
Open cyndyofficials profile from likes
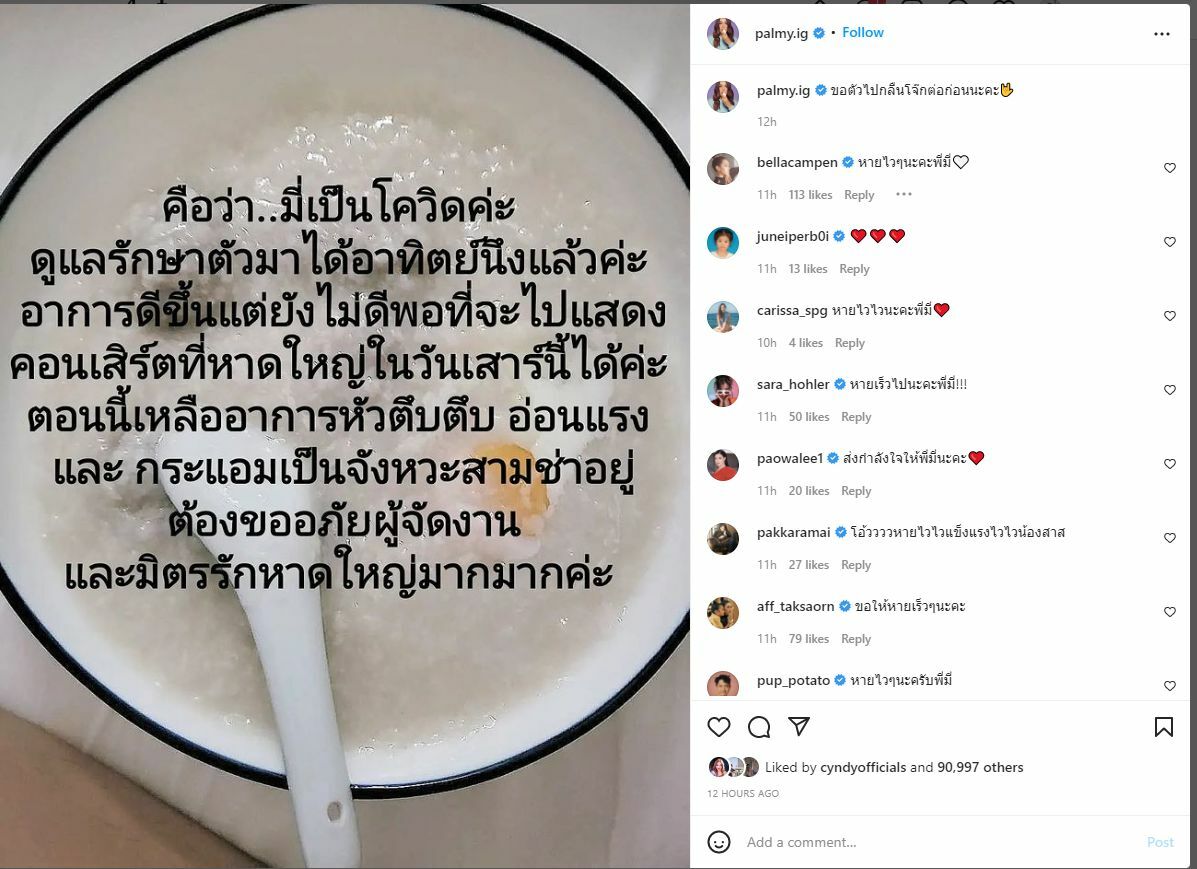pyautogui.click(x=863, y=767)
